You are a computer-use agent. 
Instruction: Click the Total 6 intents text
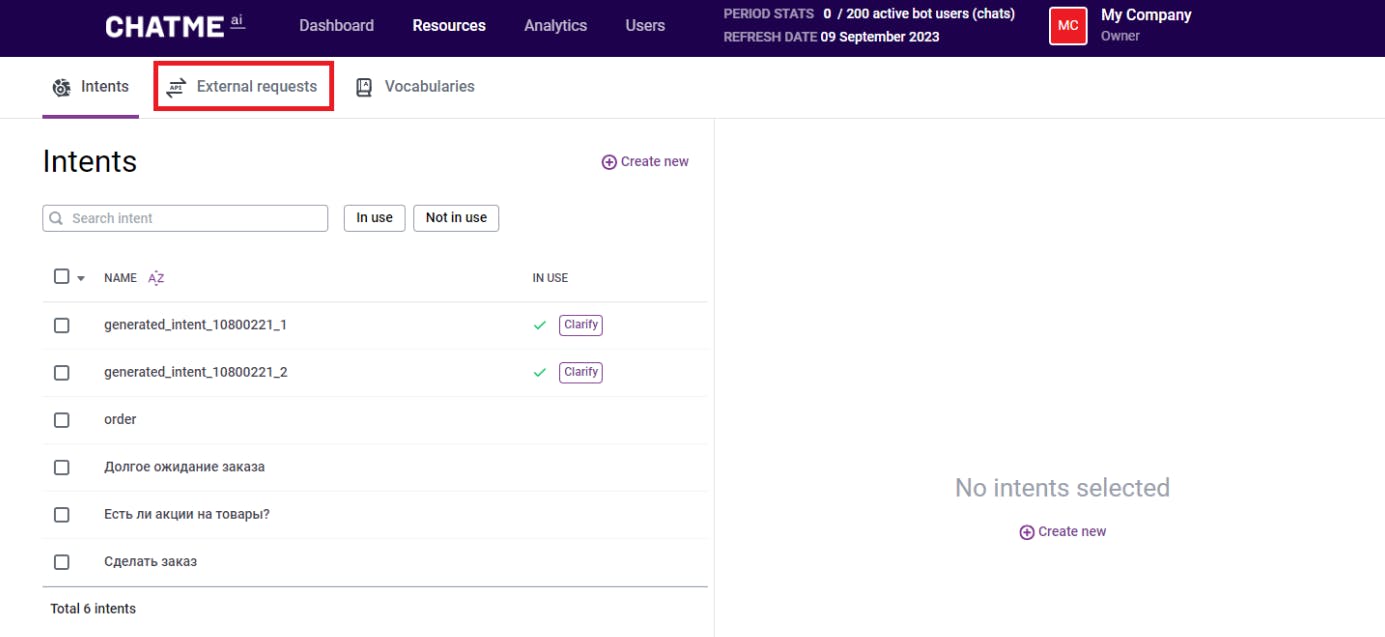click(93, 609)
